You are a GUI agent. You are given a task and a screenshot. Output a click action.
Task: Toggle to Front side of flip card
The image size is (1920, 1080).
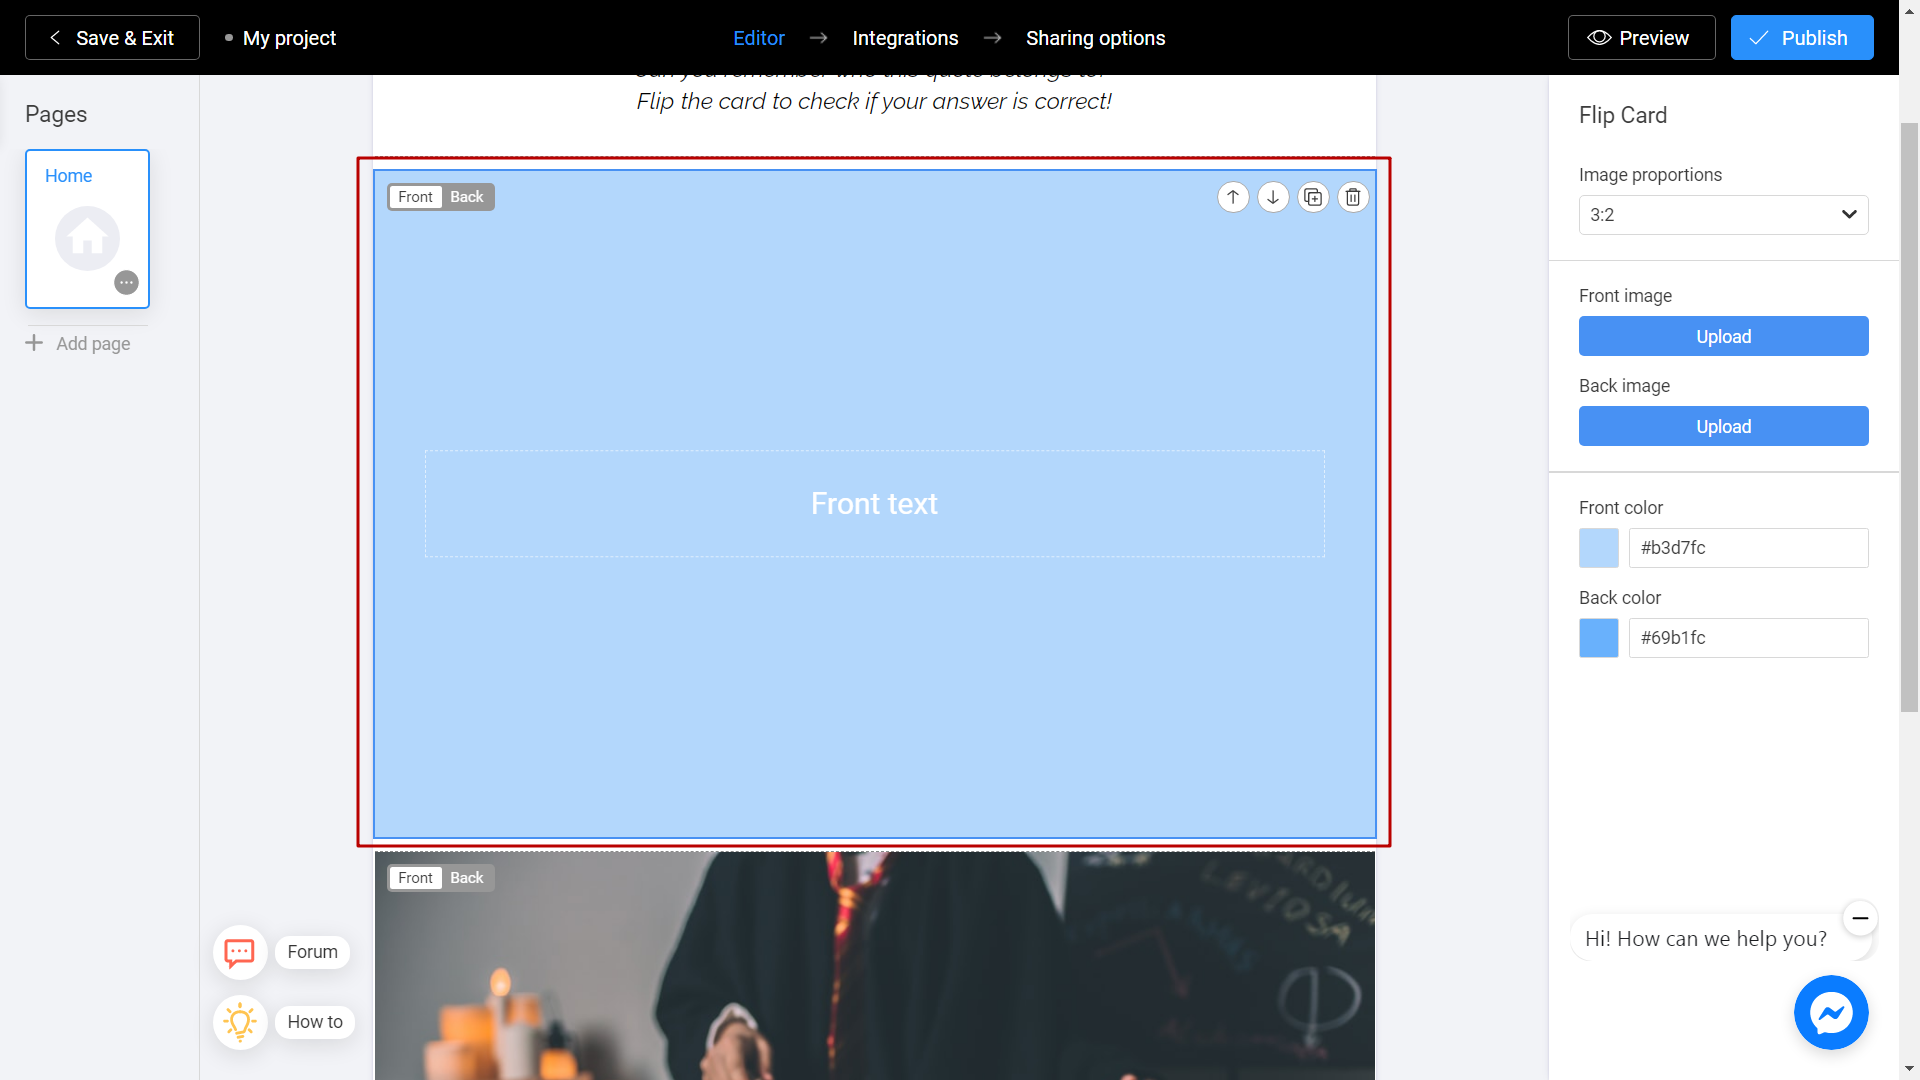(x=414, y=196)
